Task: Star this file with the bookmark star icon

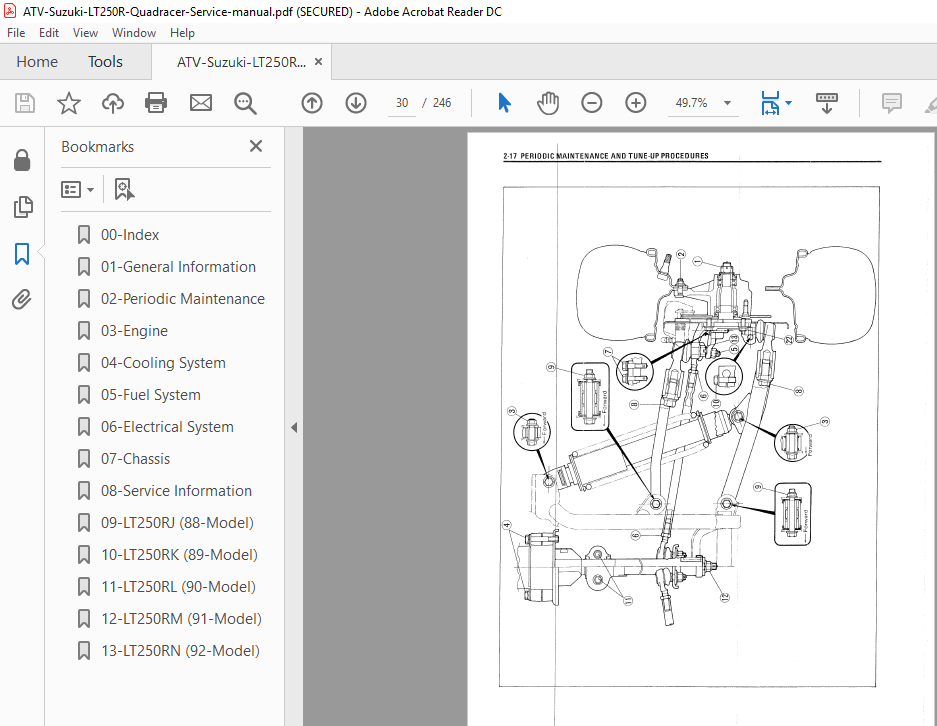Action: 69,103
